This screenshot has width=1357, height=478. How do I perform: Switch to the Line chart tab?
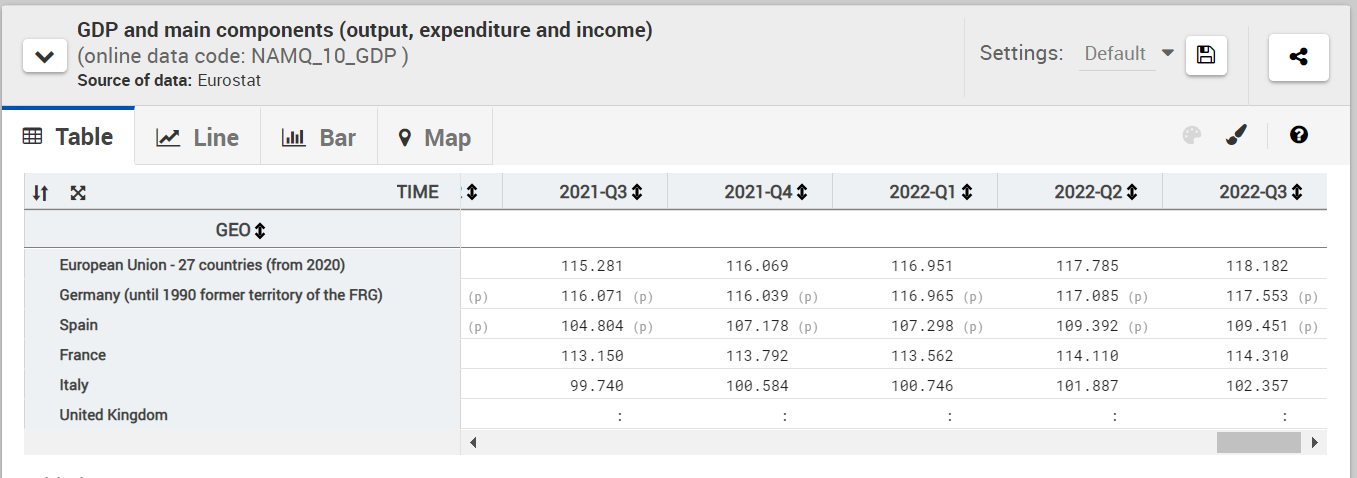197,138
